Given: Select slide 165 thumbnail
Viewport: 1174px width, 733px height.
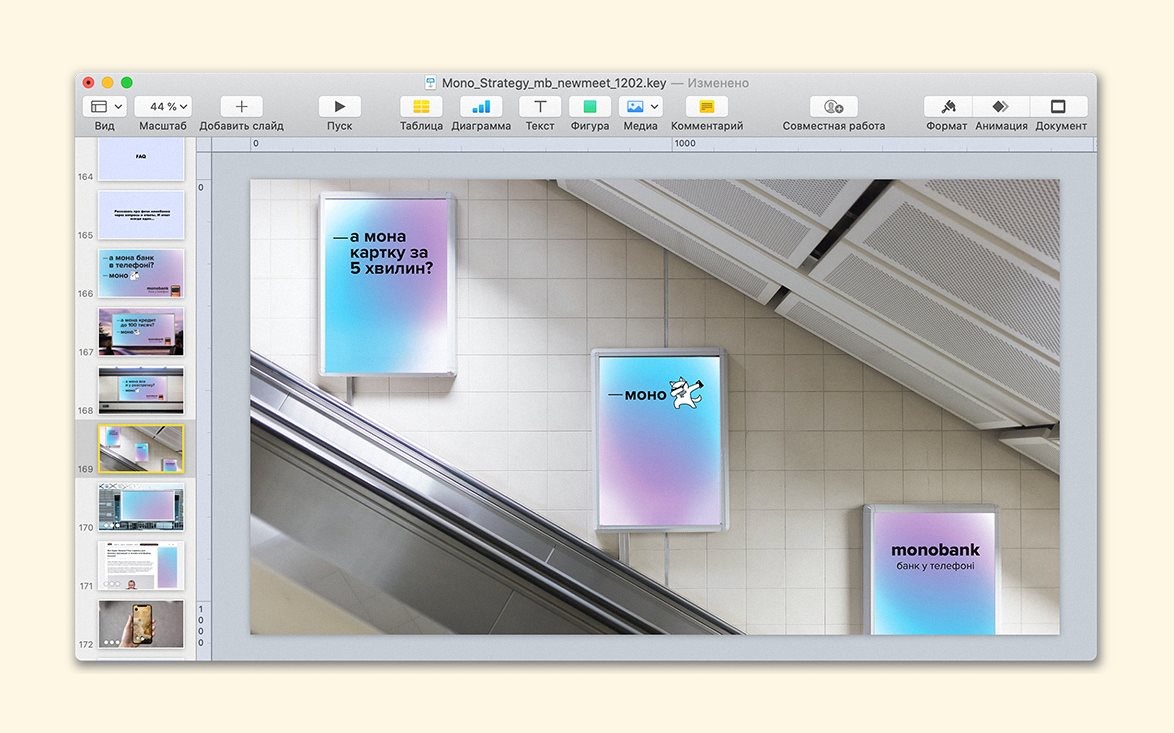Looking at the screenshot, I should (141, 215).
